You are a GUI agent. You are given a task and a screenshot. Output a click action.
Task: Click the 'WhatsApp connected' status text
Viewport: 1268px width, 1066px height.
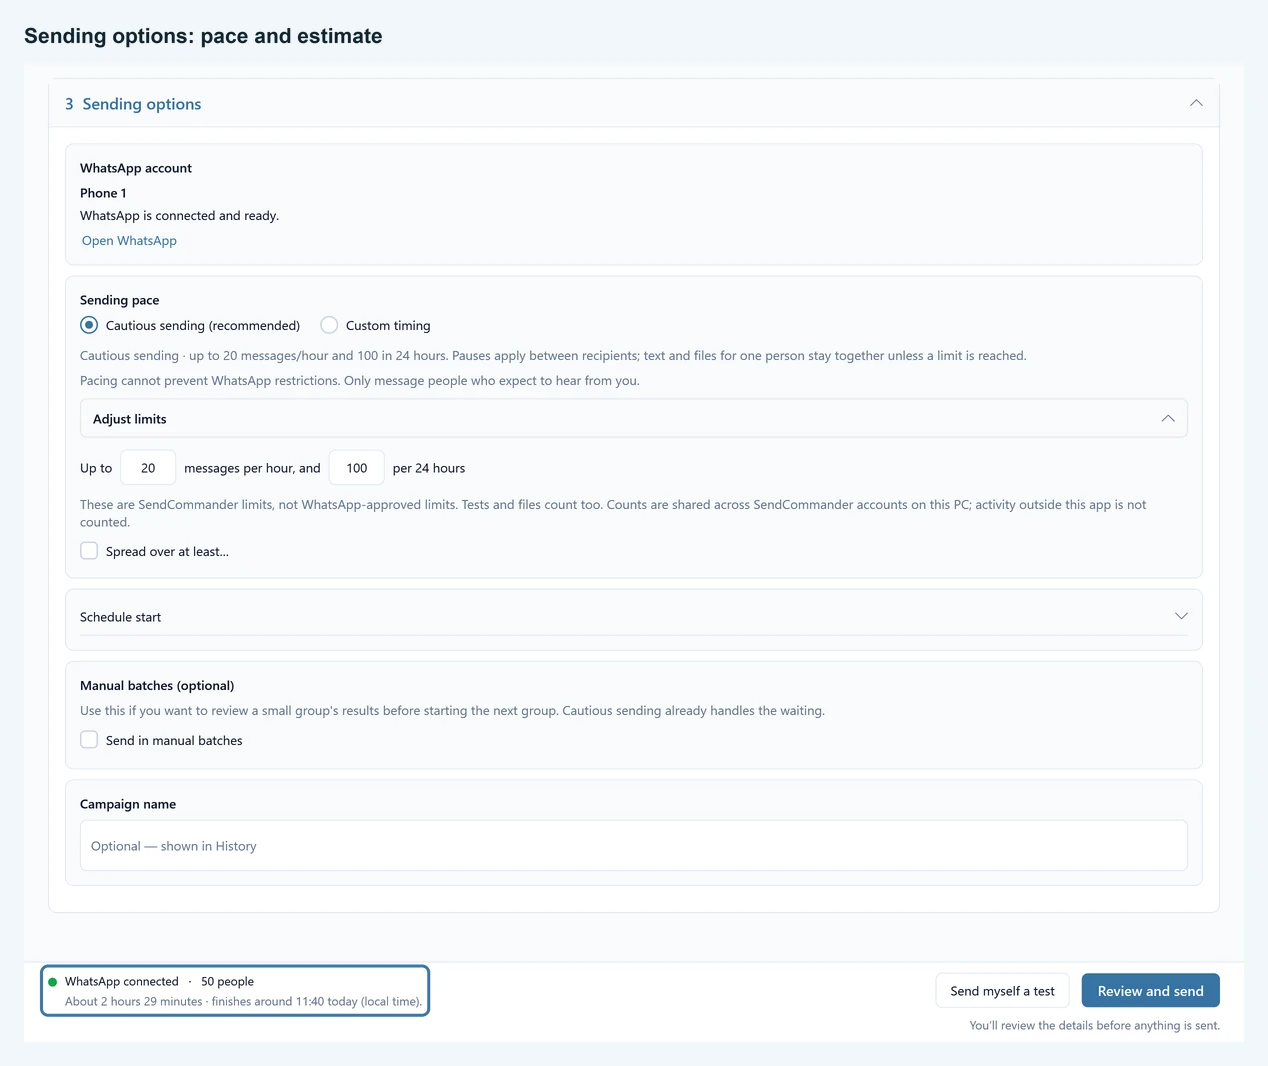tap(122, 982)
